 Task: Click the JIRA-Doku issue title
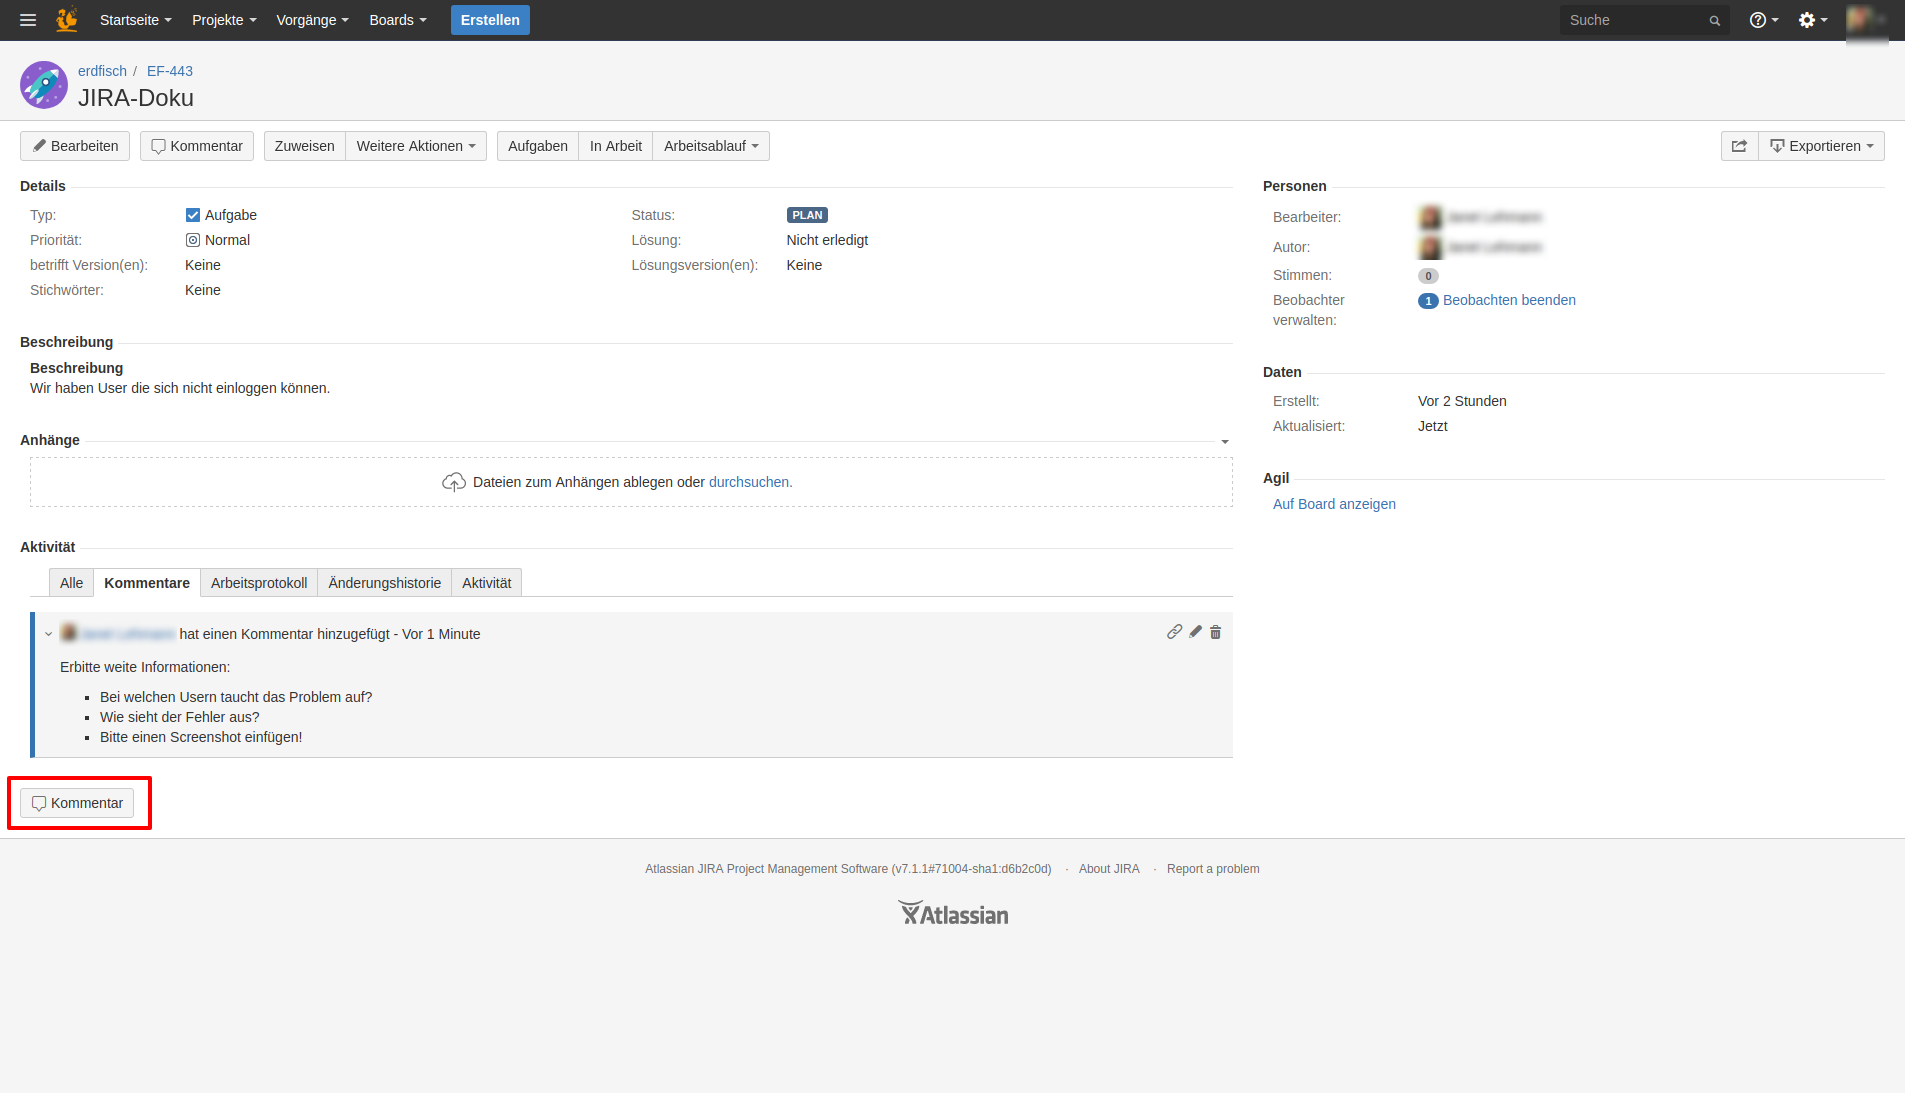136,98
